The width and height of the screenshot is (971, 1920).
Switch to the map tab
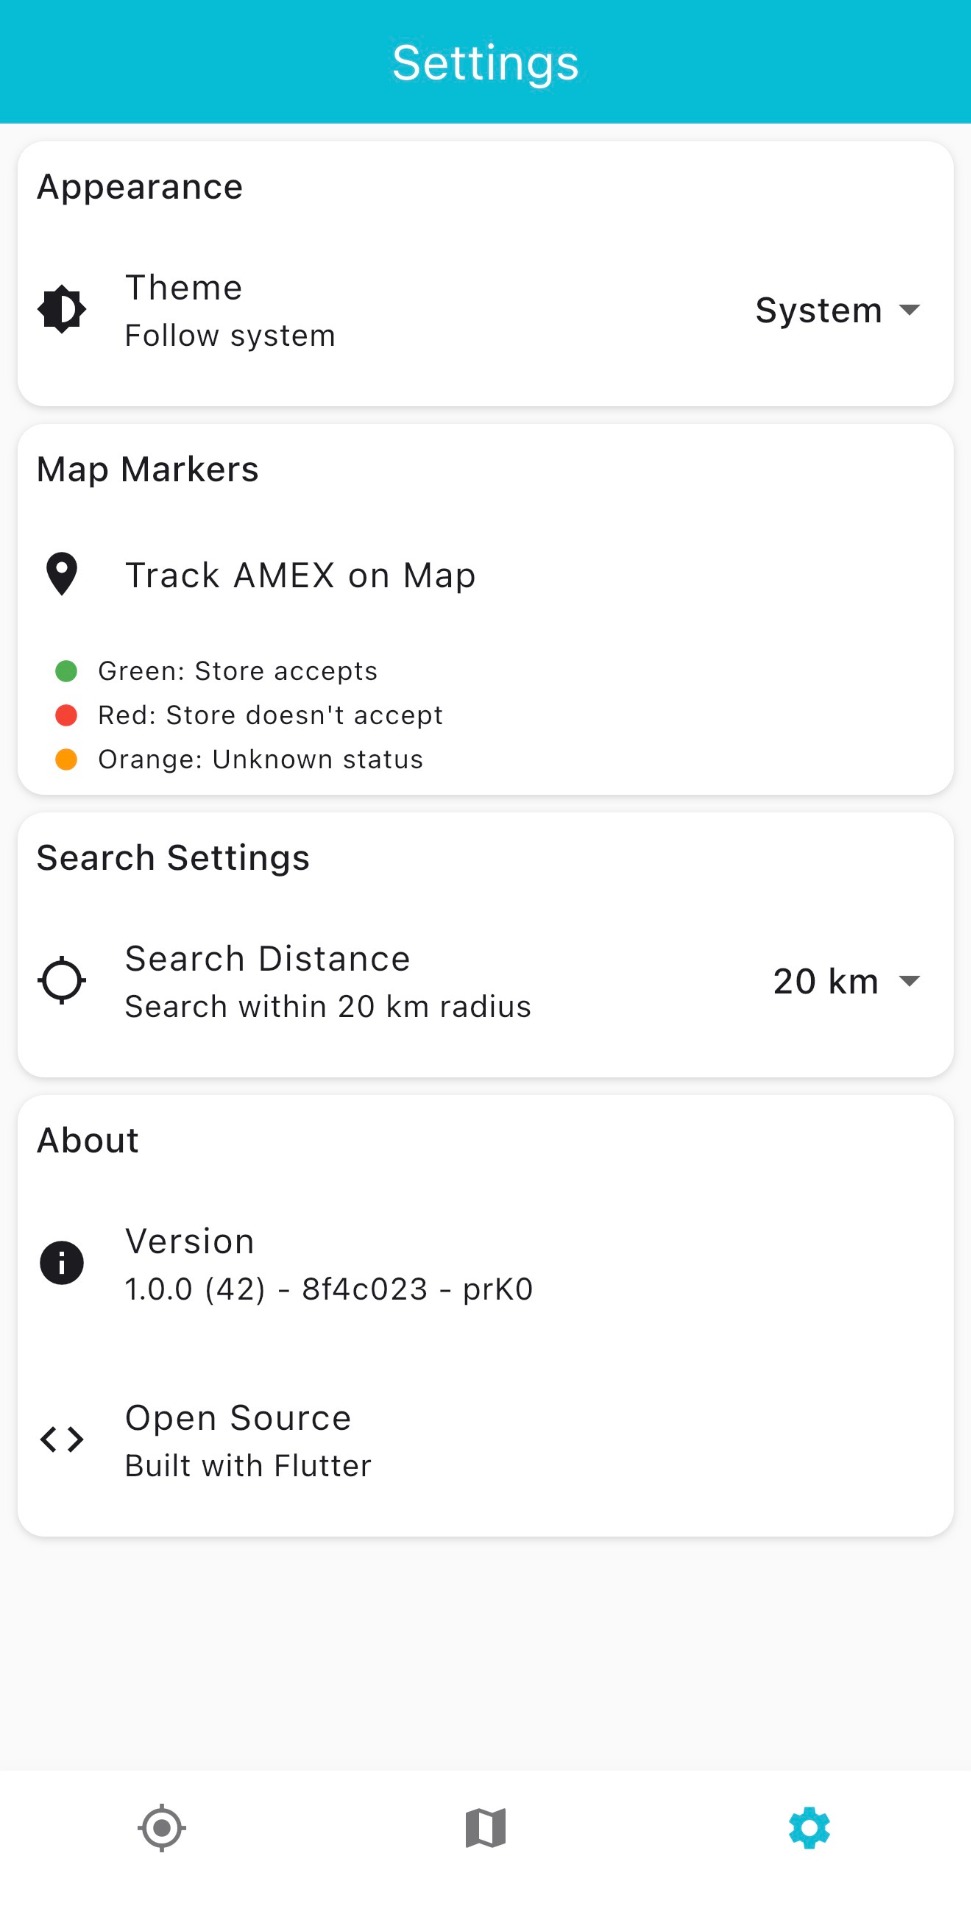(486, 1828)
